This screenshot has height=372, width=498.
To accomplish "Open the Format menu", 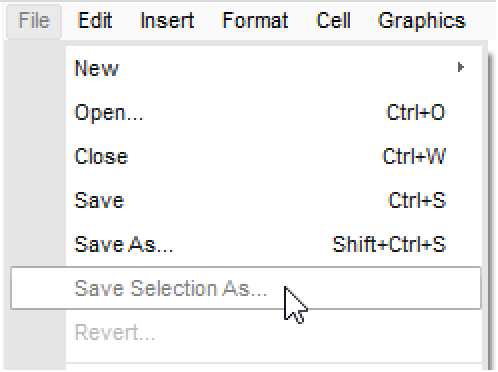I will click(255, 21).
